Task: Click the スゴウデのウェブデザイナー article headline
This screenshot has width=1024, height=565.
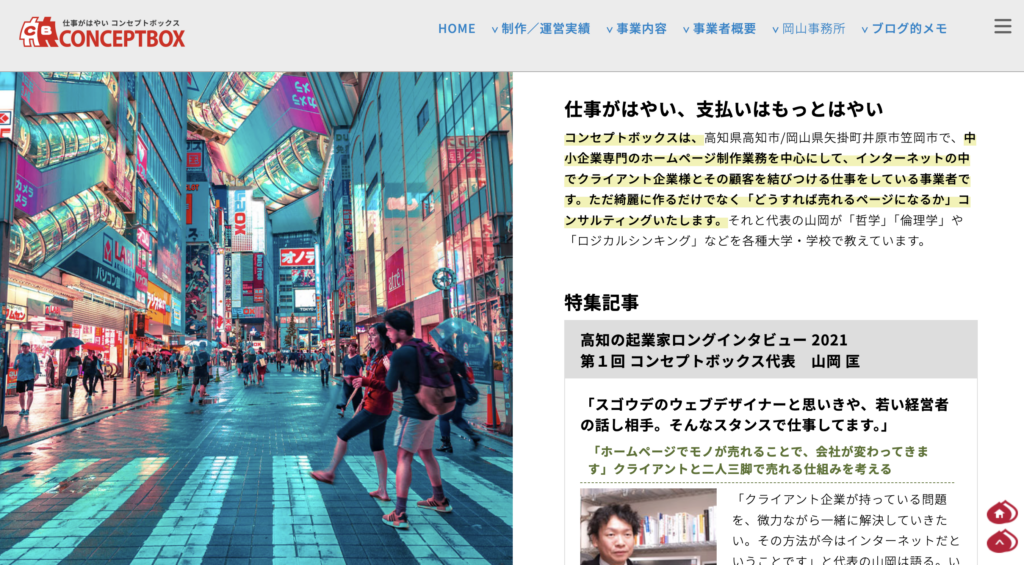Action: point(764,414)
